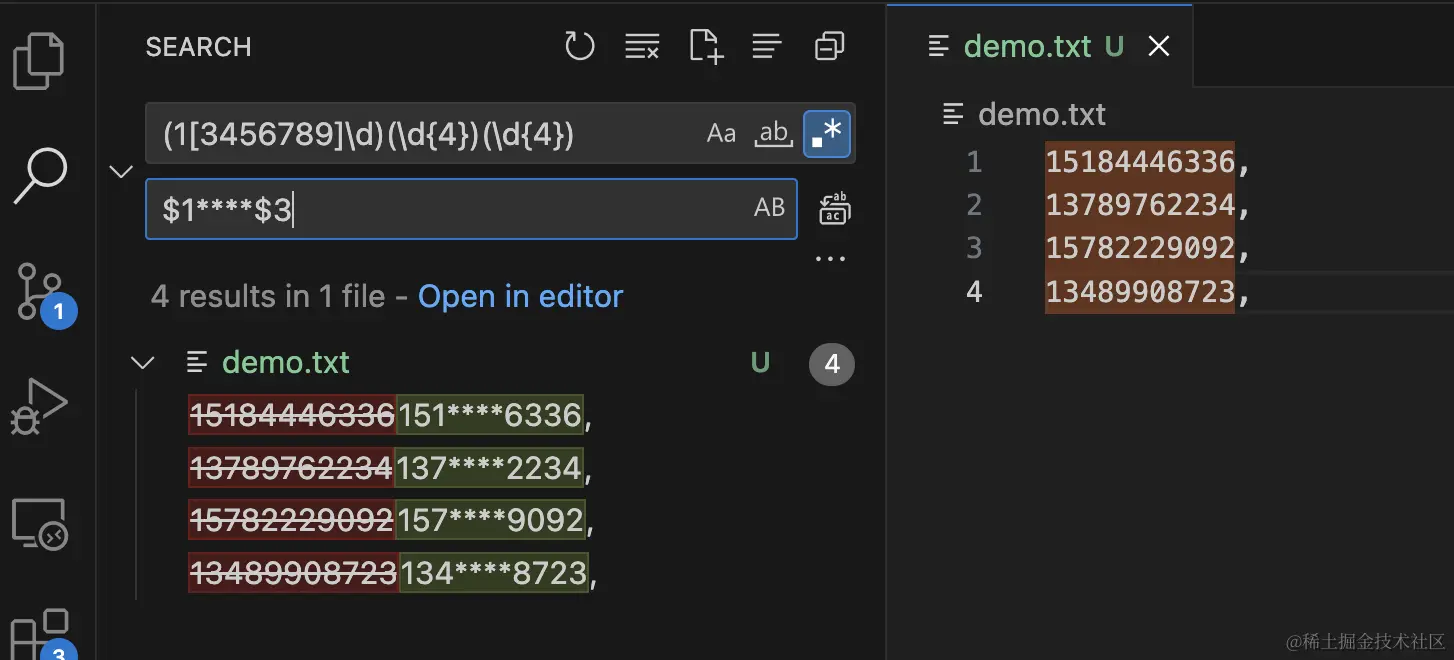Disable Use Regular Expression option
Screen dimensions: 1454x660
[827, 134]
